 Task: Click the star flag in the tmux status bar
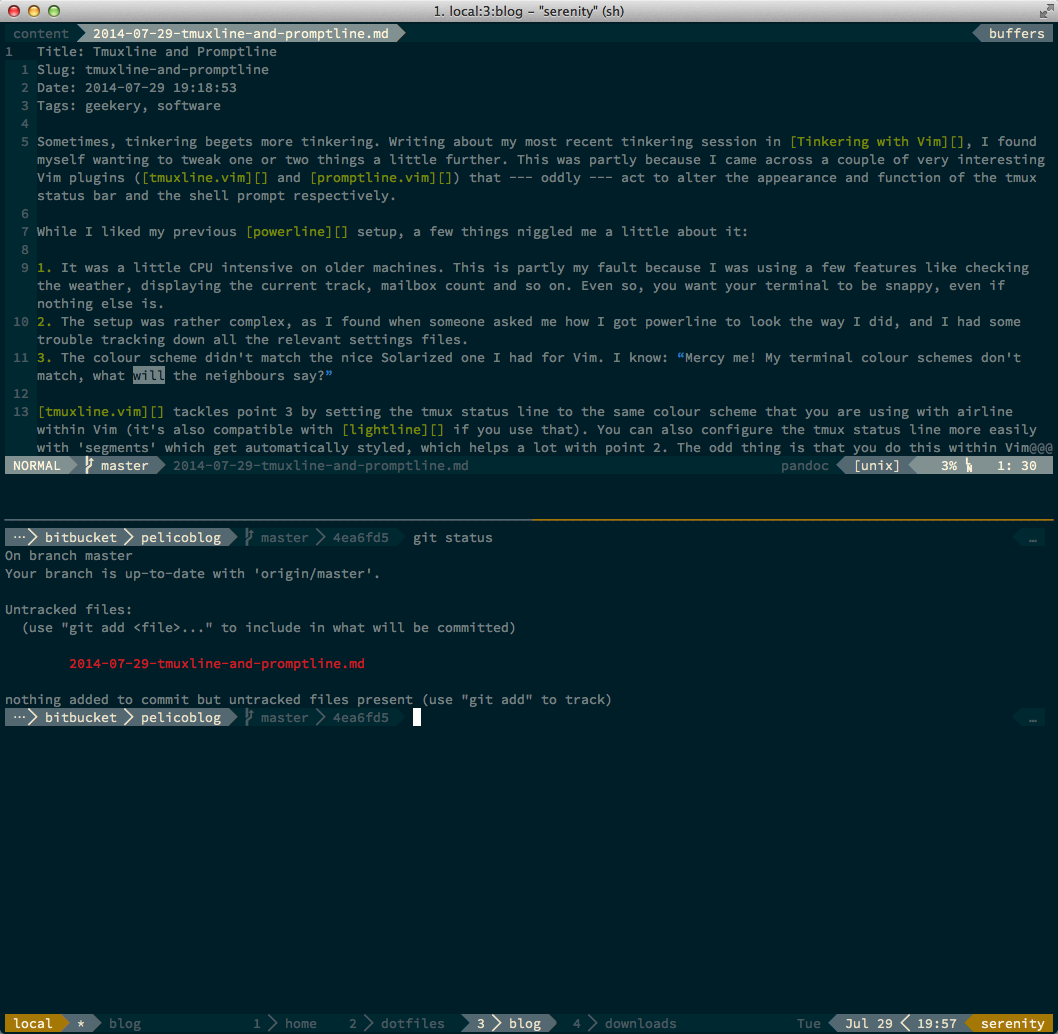click(80, 1023)
